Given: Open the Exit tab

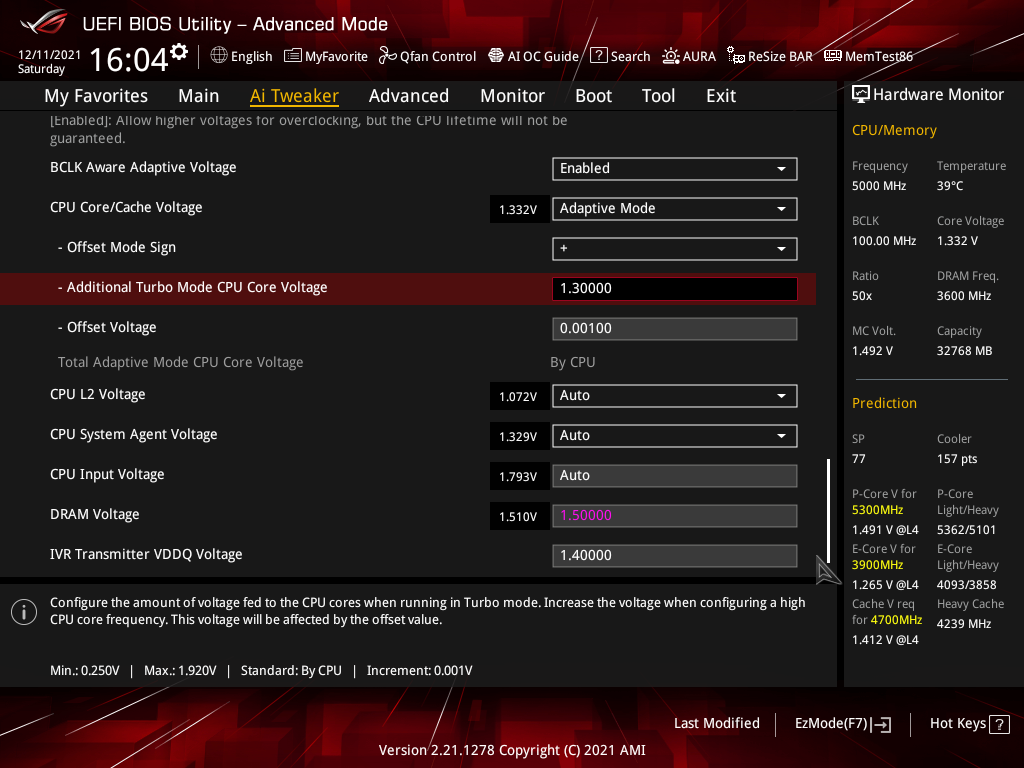Looking at the screenshot, I should coord(721,96).
